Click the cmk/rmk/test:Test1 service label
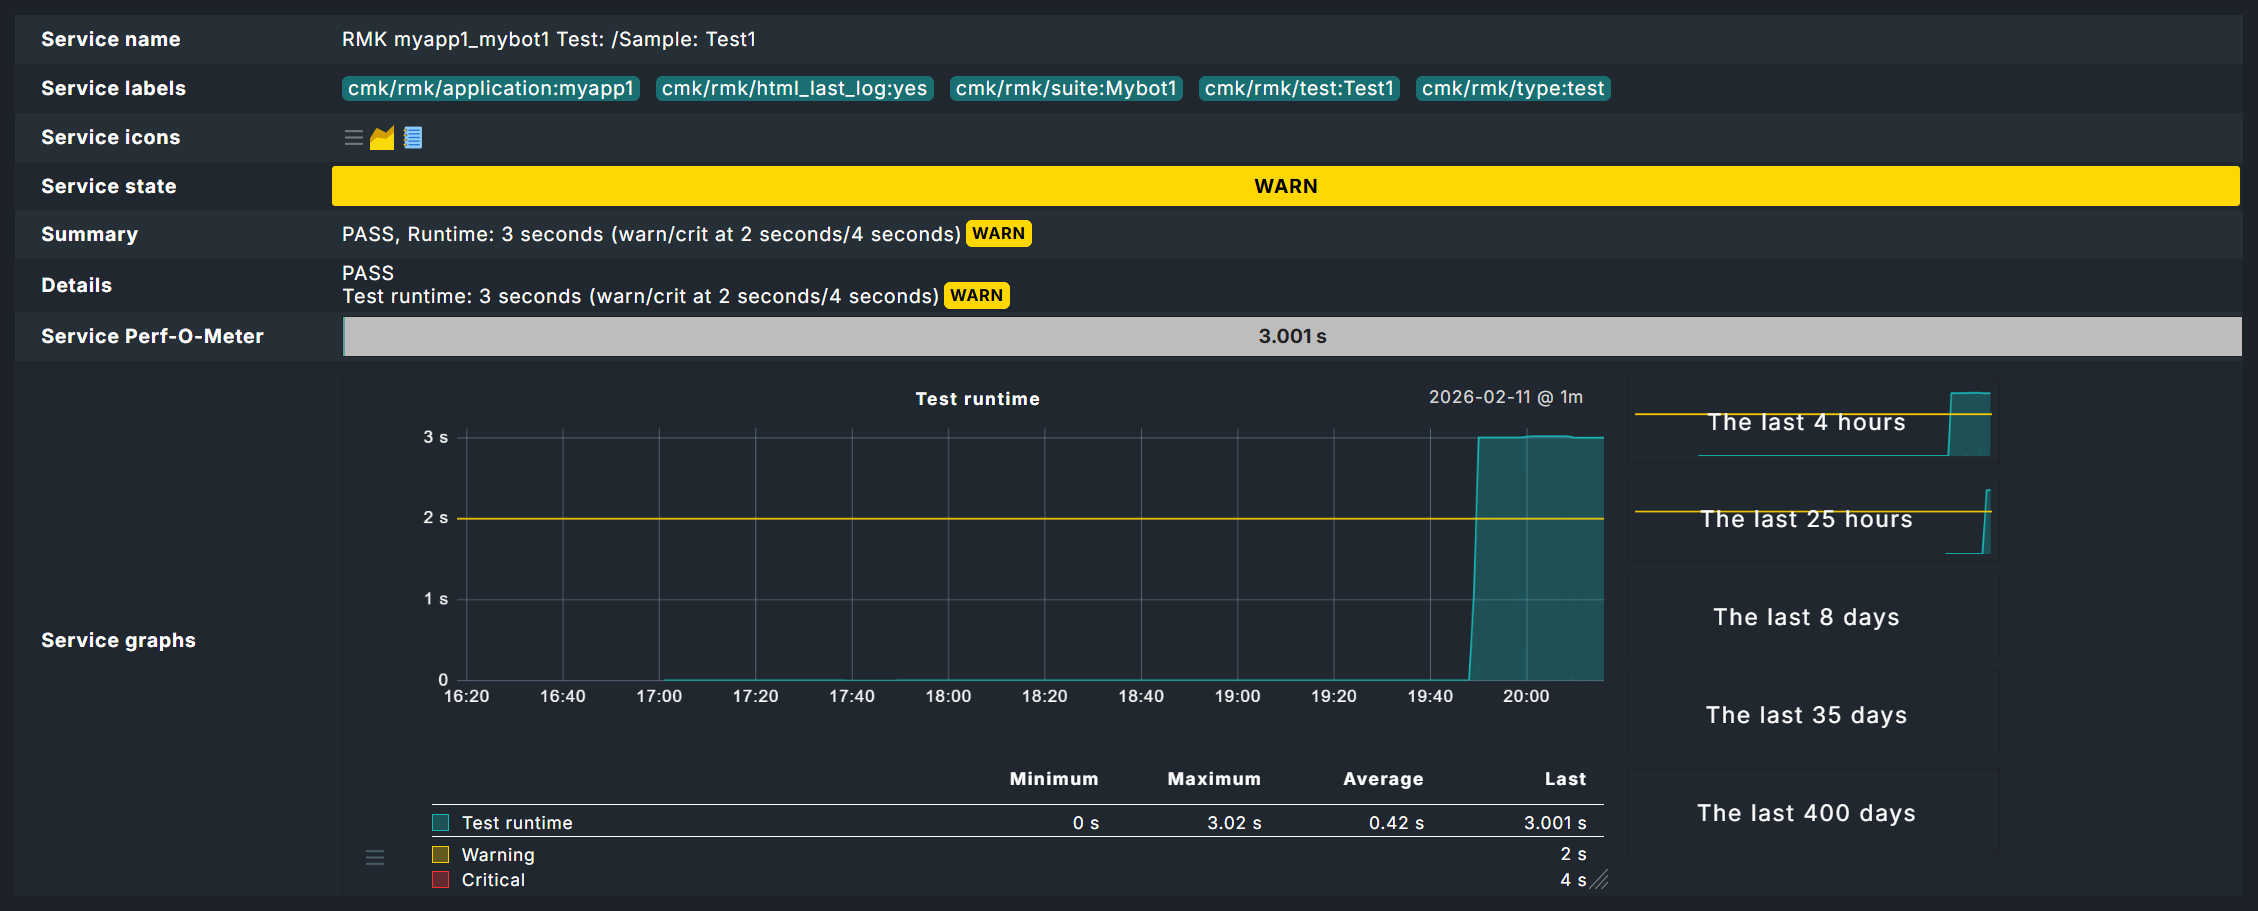This screenshot has height=911, width=2258. [x=1298, y=88]
